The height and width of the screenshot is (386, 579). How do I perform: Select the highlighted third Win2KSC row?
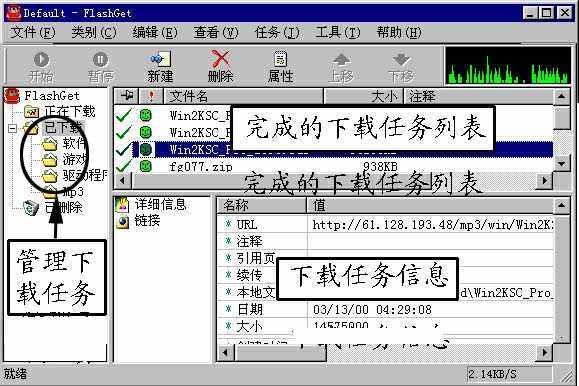[333, 149]
